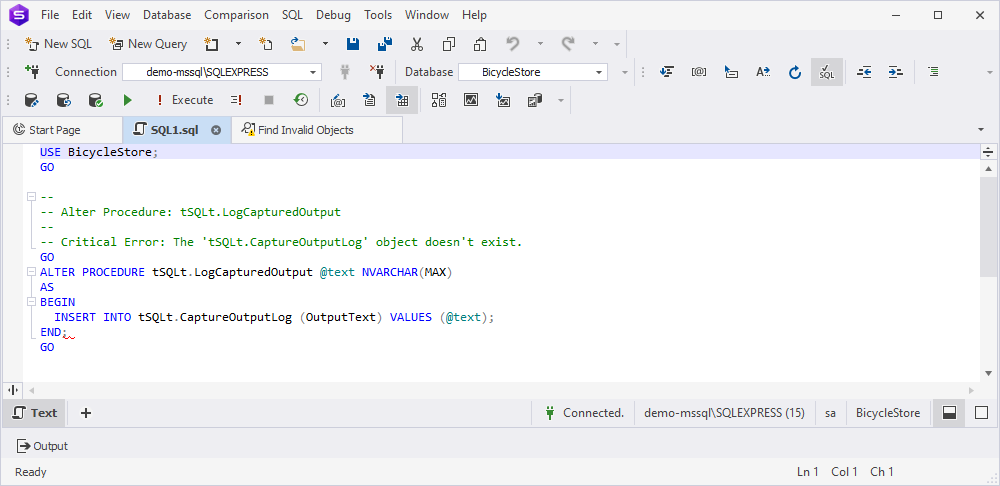Cut selection with the scissors icon

click(417, 44)
